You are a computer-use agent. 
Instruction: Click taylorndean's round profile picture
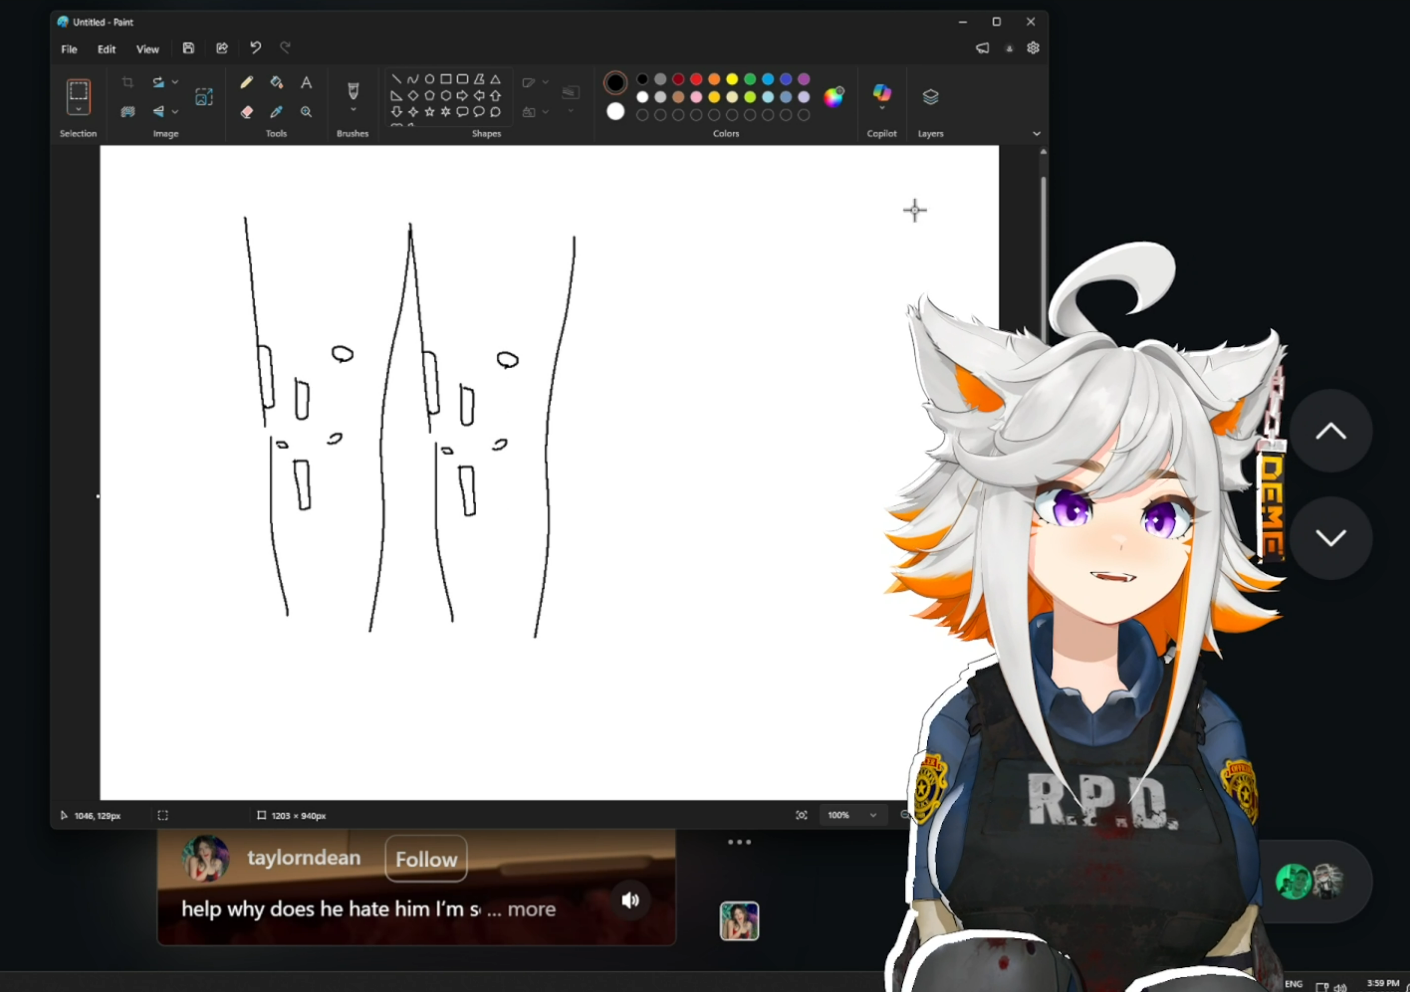(205, 859)
